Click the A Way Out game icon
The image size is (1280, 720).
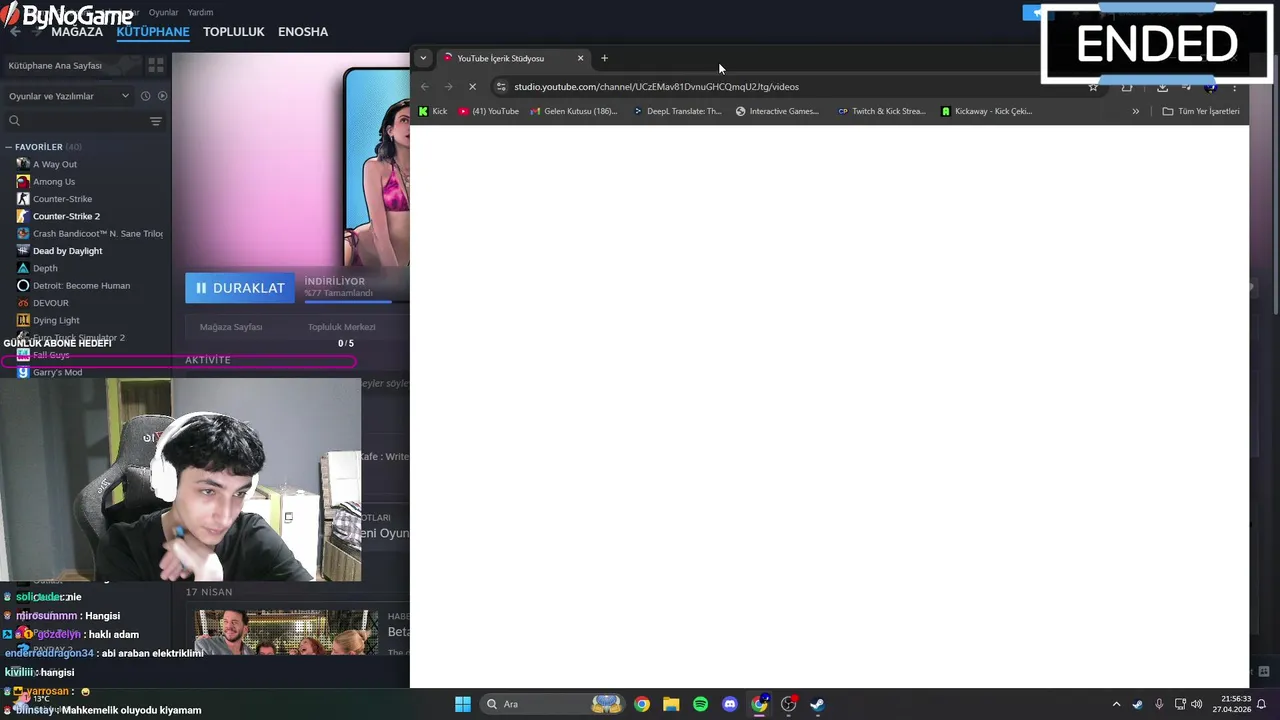coord(23,164)
